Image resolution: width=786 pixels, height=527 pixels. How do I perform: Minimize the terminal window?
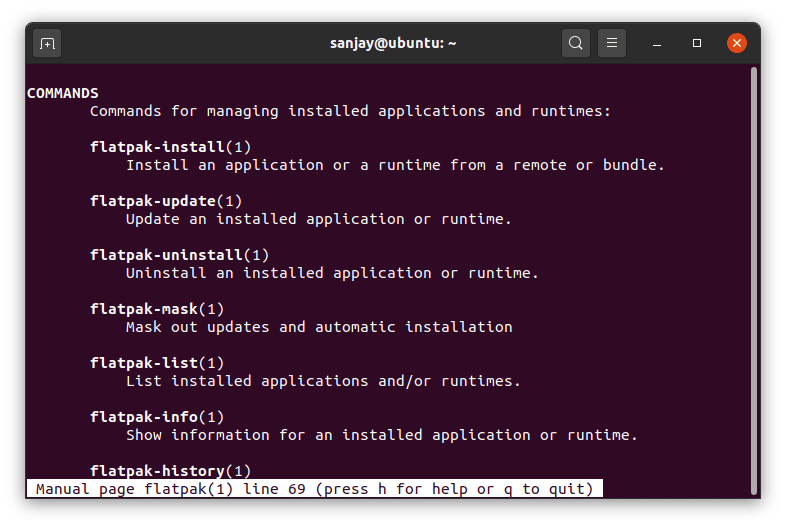click(657, 44)
